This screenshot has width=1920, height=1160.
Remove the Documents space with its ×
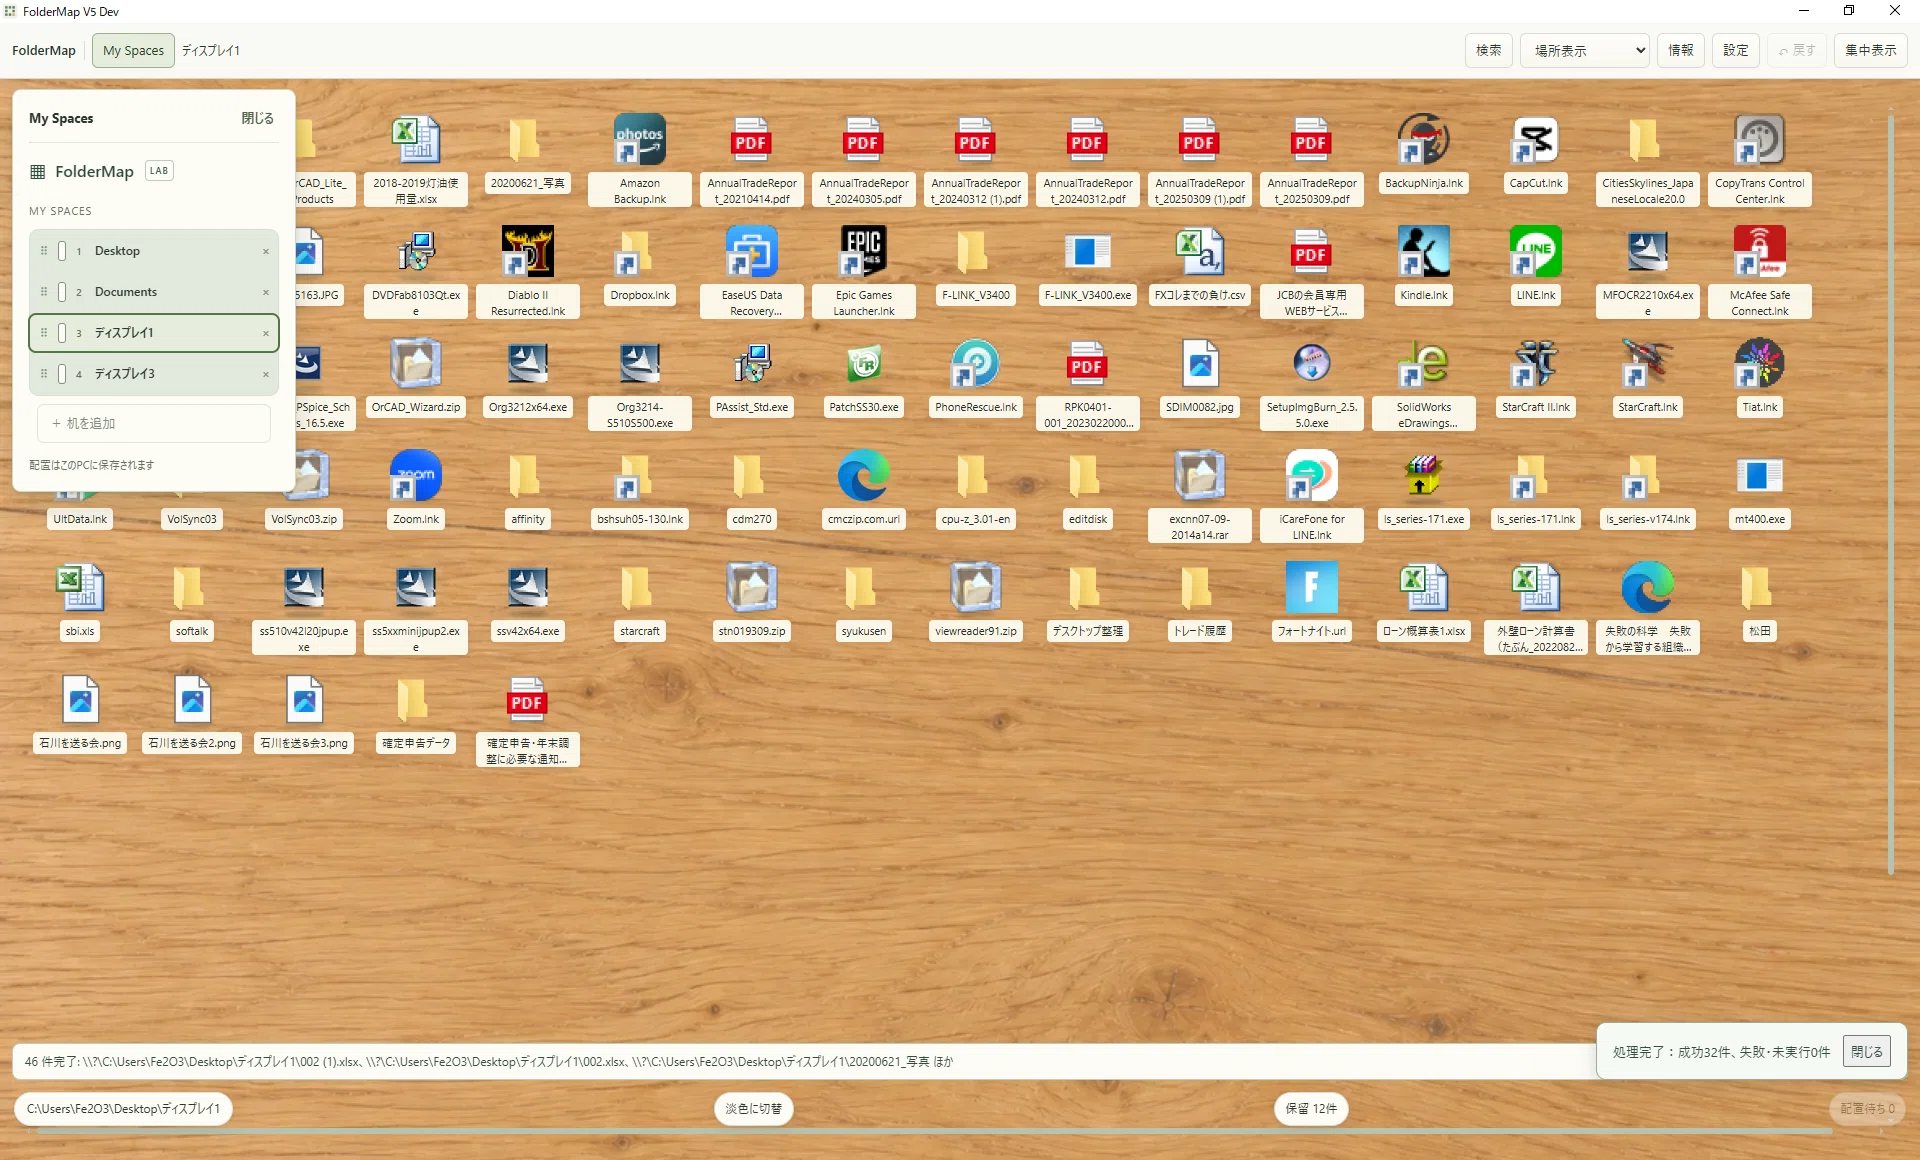(266, 292)
